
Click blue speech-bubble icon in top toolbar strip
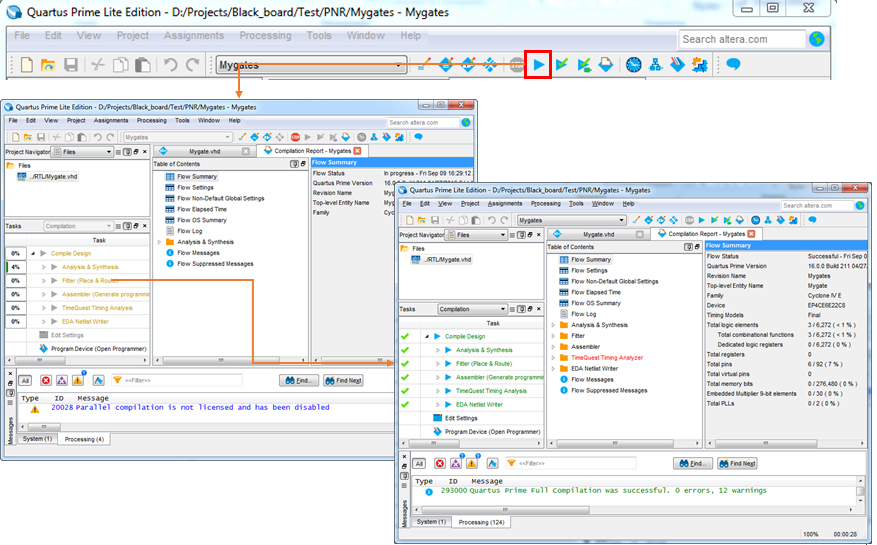point(733,65)
